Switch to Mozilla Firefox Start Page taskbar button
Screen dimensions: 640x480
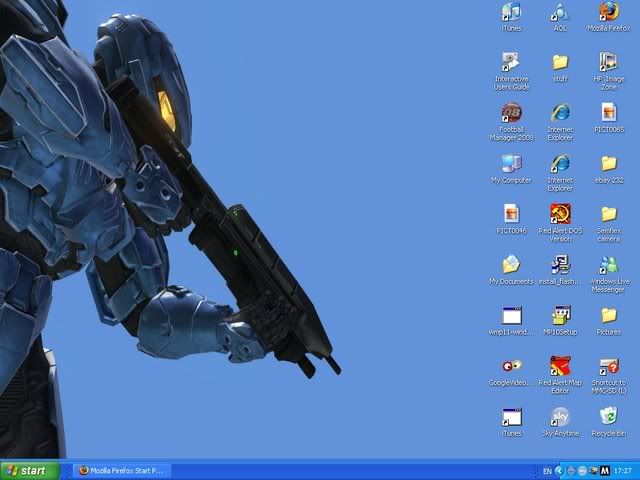(x=122, y=471)
